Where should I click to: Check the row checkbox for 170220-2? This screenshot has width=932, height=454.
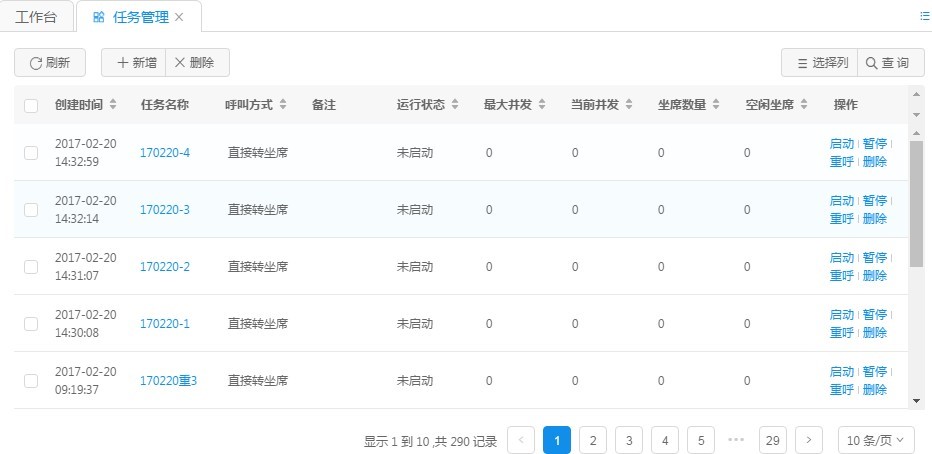[31, 267]
